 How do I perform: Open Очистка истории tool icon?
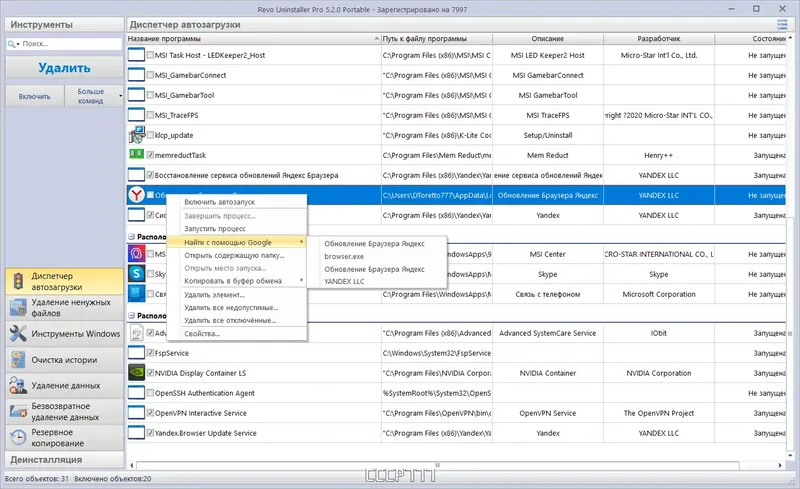[18, 360]
